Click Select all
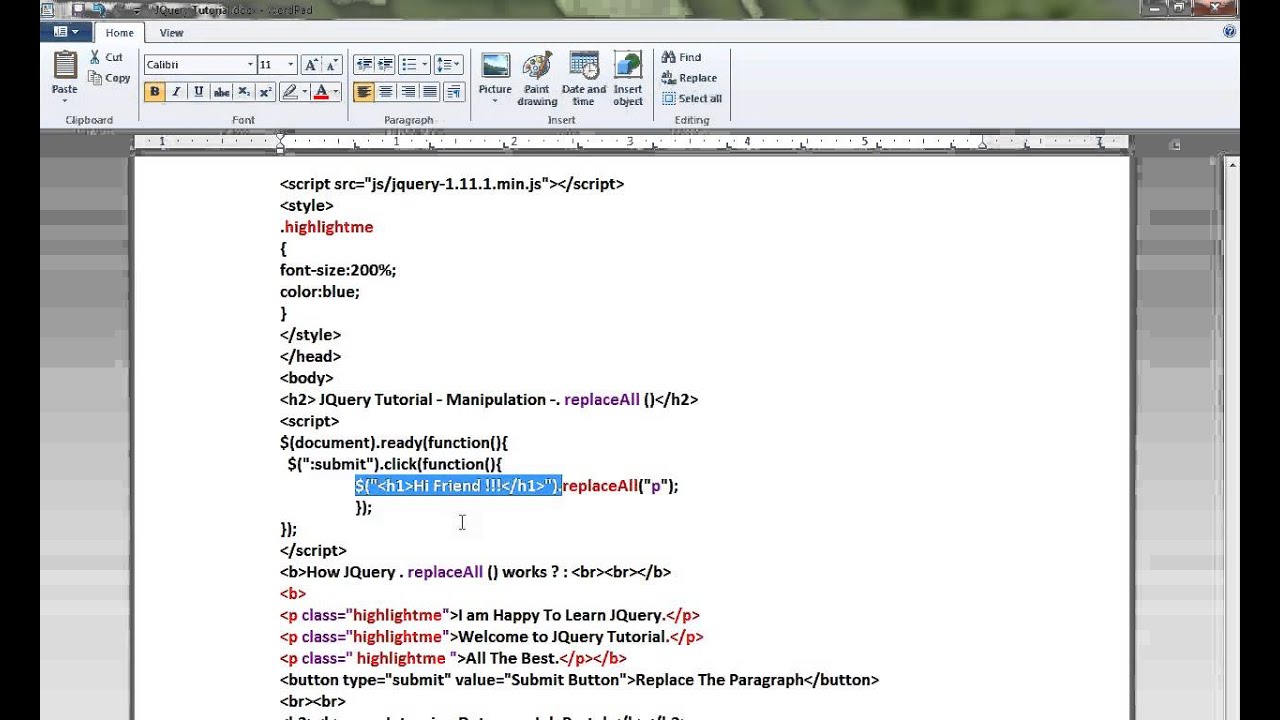1280x720 pixels. click(x=691, y=99)
